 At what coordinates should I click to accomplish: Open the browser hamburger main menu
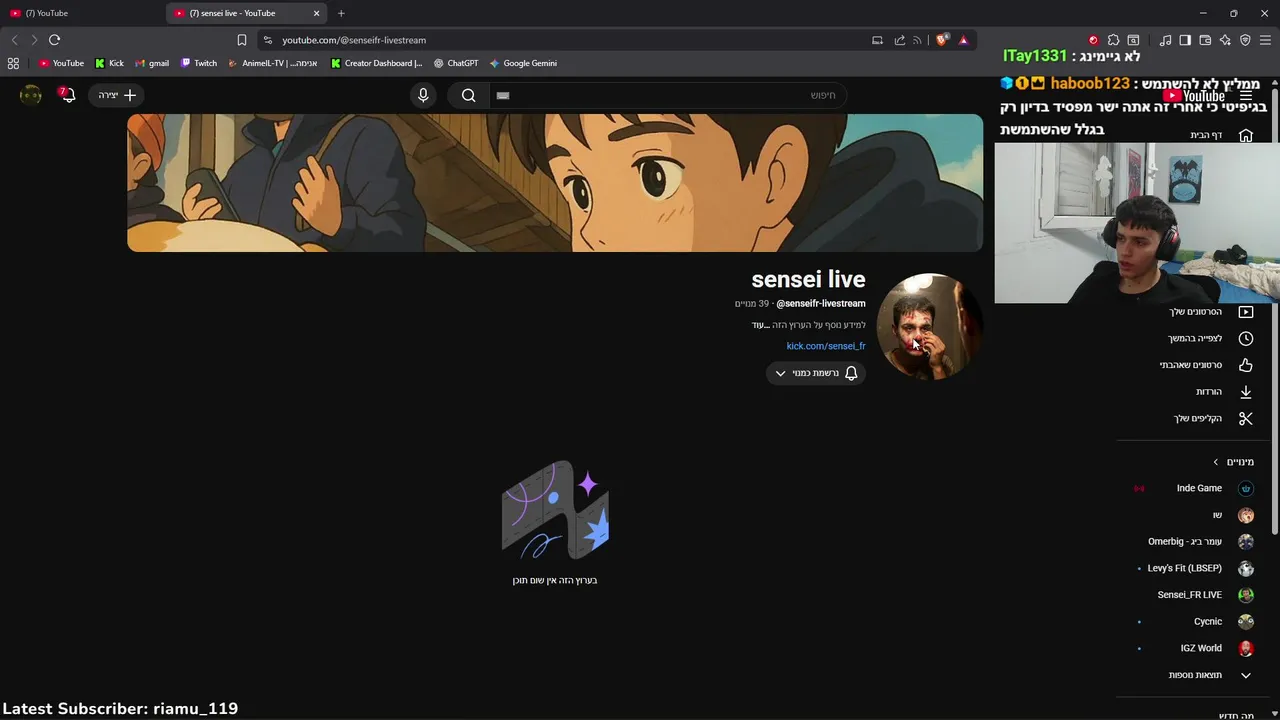[x=1266, y=40]
